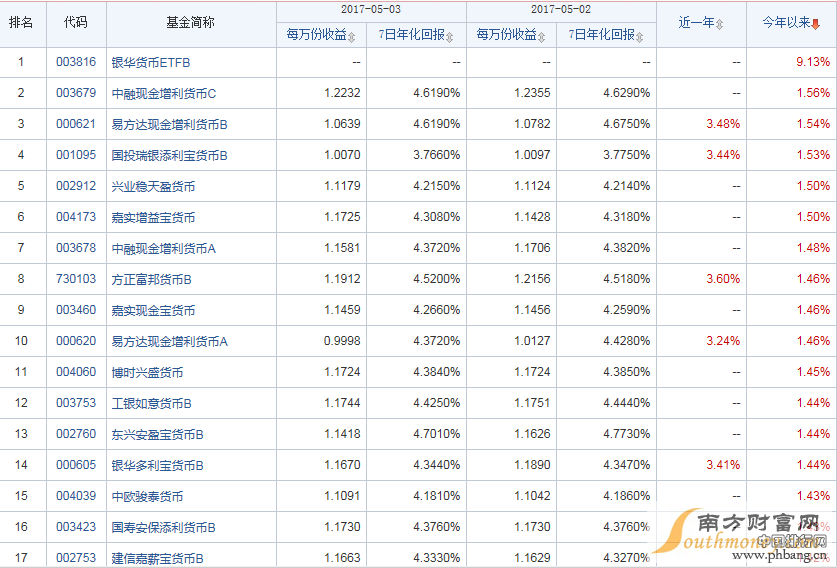Screen dimensions: 837x568
Task: Click the 0.9998 value for 易方达现金增利货币A
Action: [342, 341]
